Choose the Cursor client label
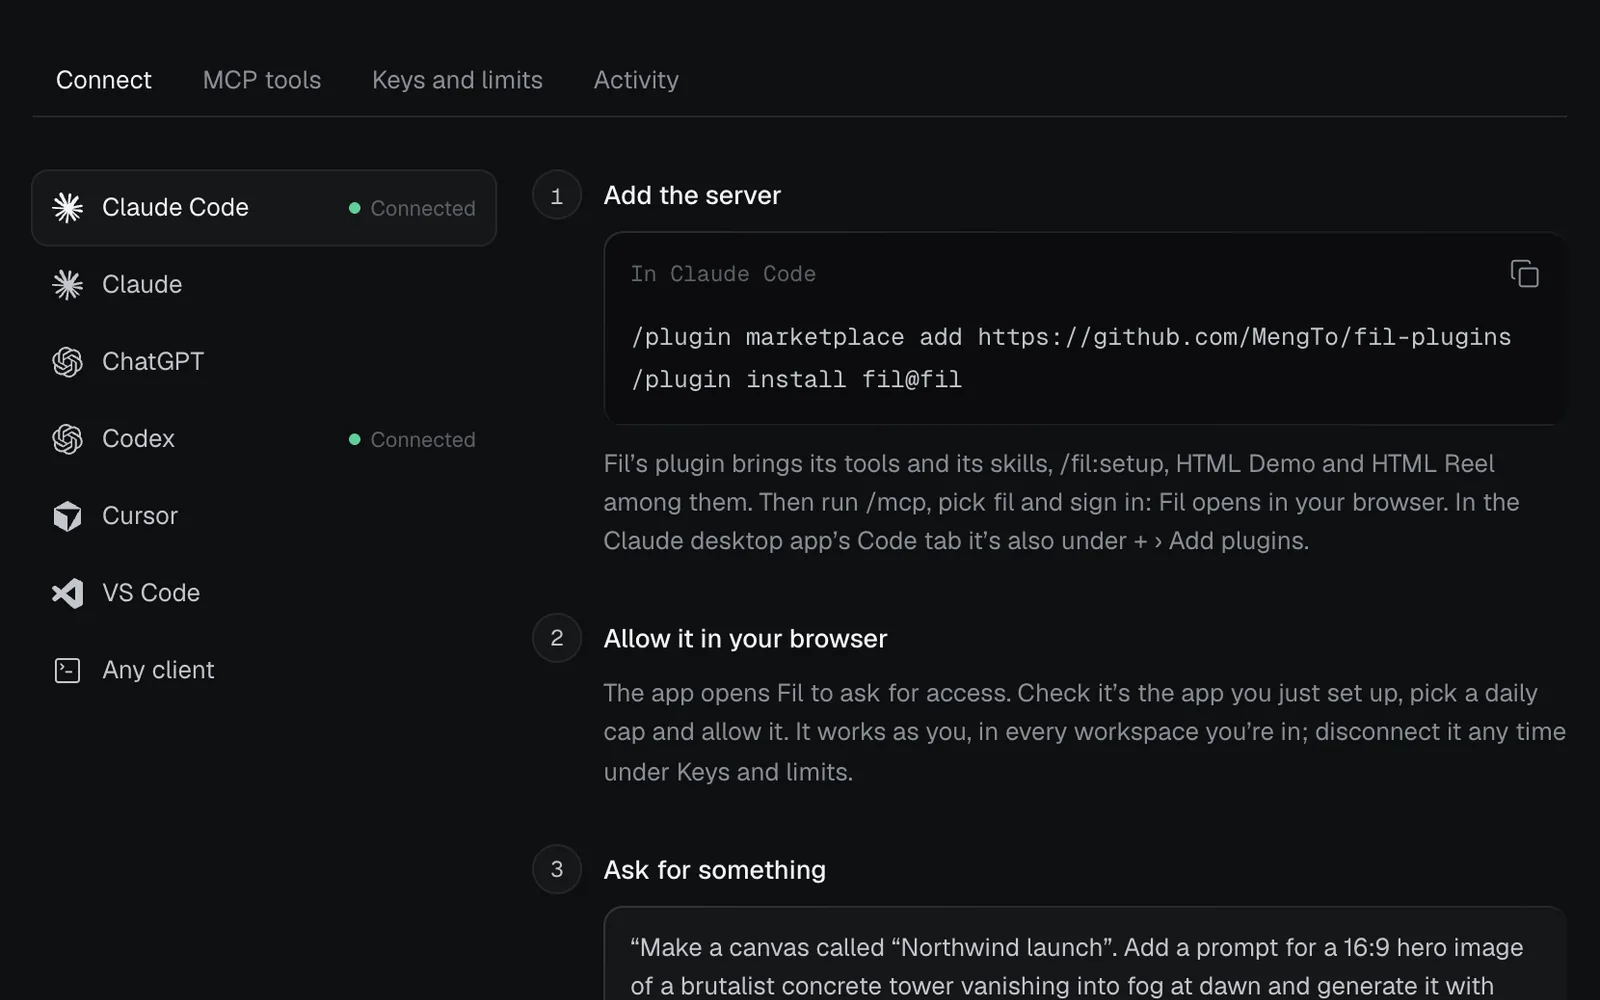Image resolution: width=1600 pixels, height=1000 pixels. tap(140, 516)
